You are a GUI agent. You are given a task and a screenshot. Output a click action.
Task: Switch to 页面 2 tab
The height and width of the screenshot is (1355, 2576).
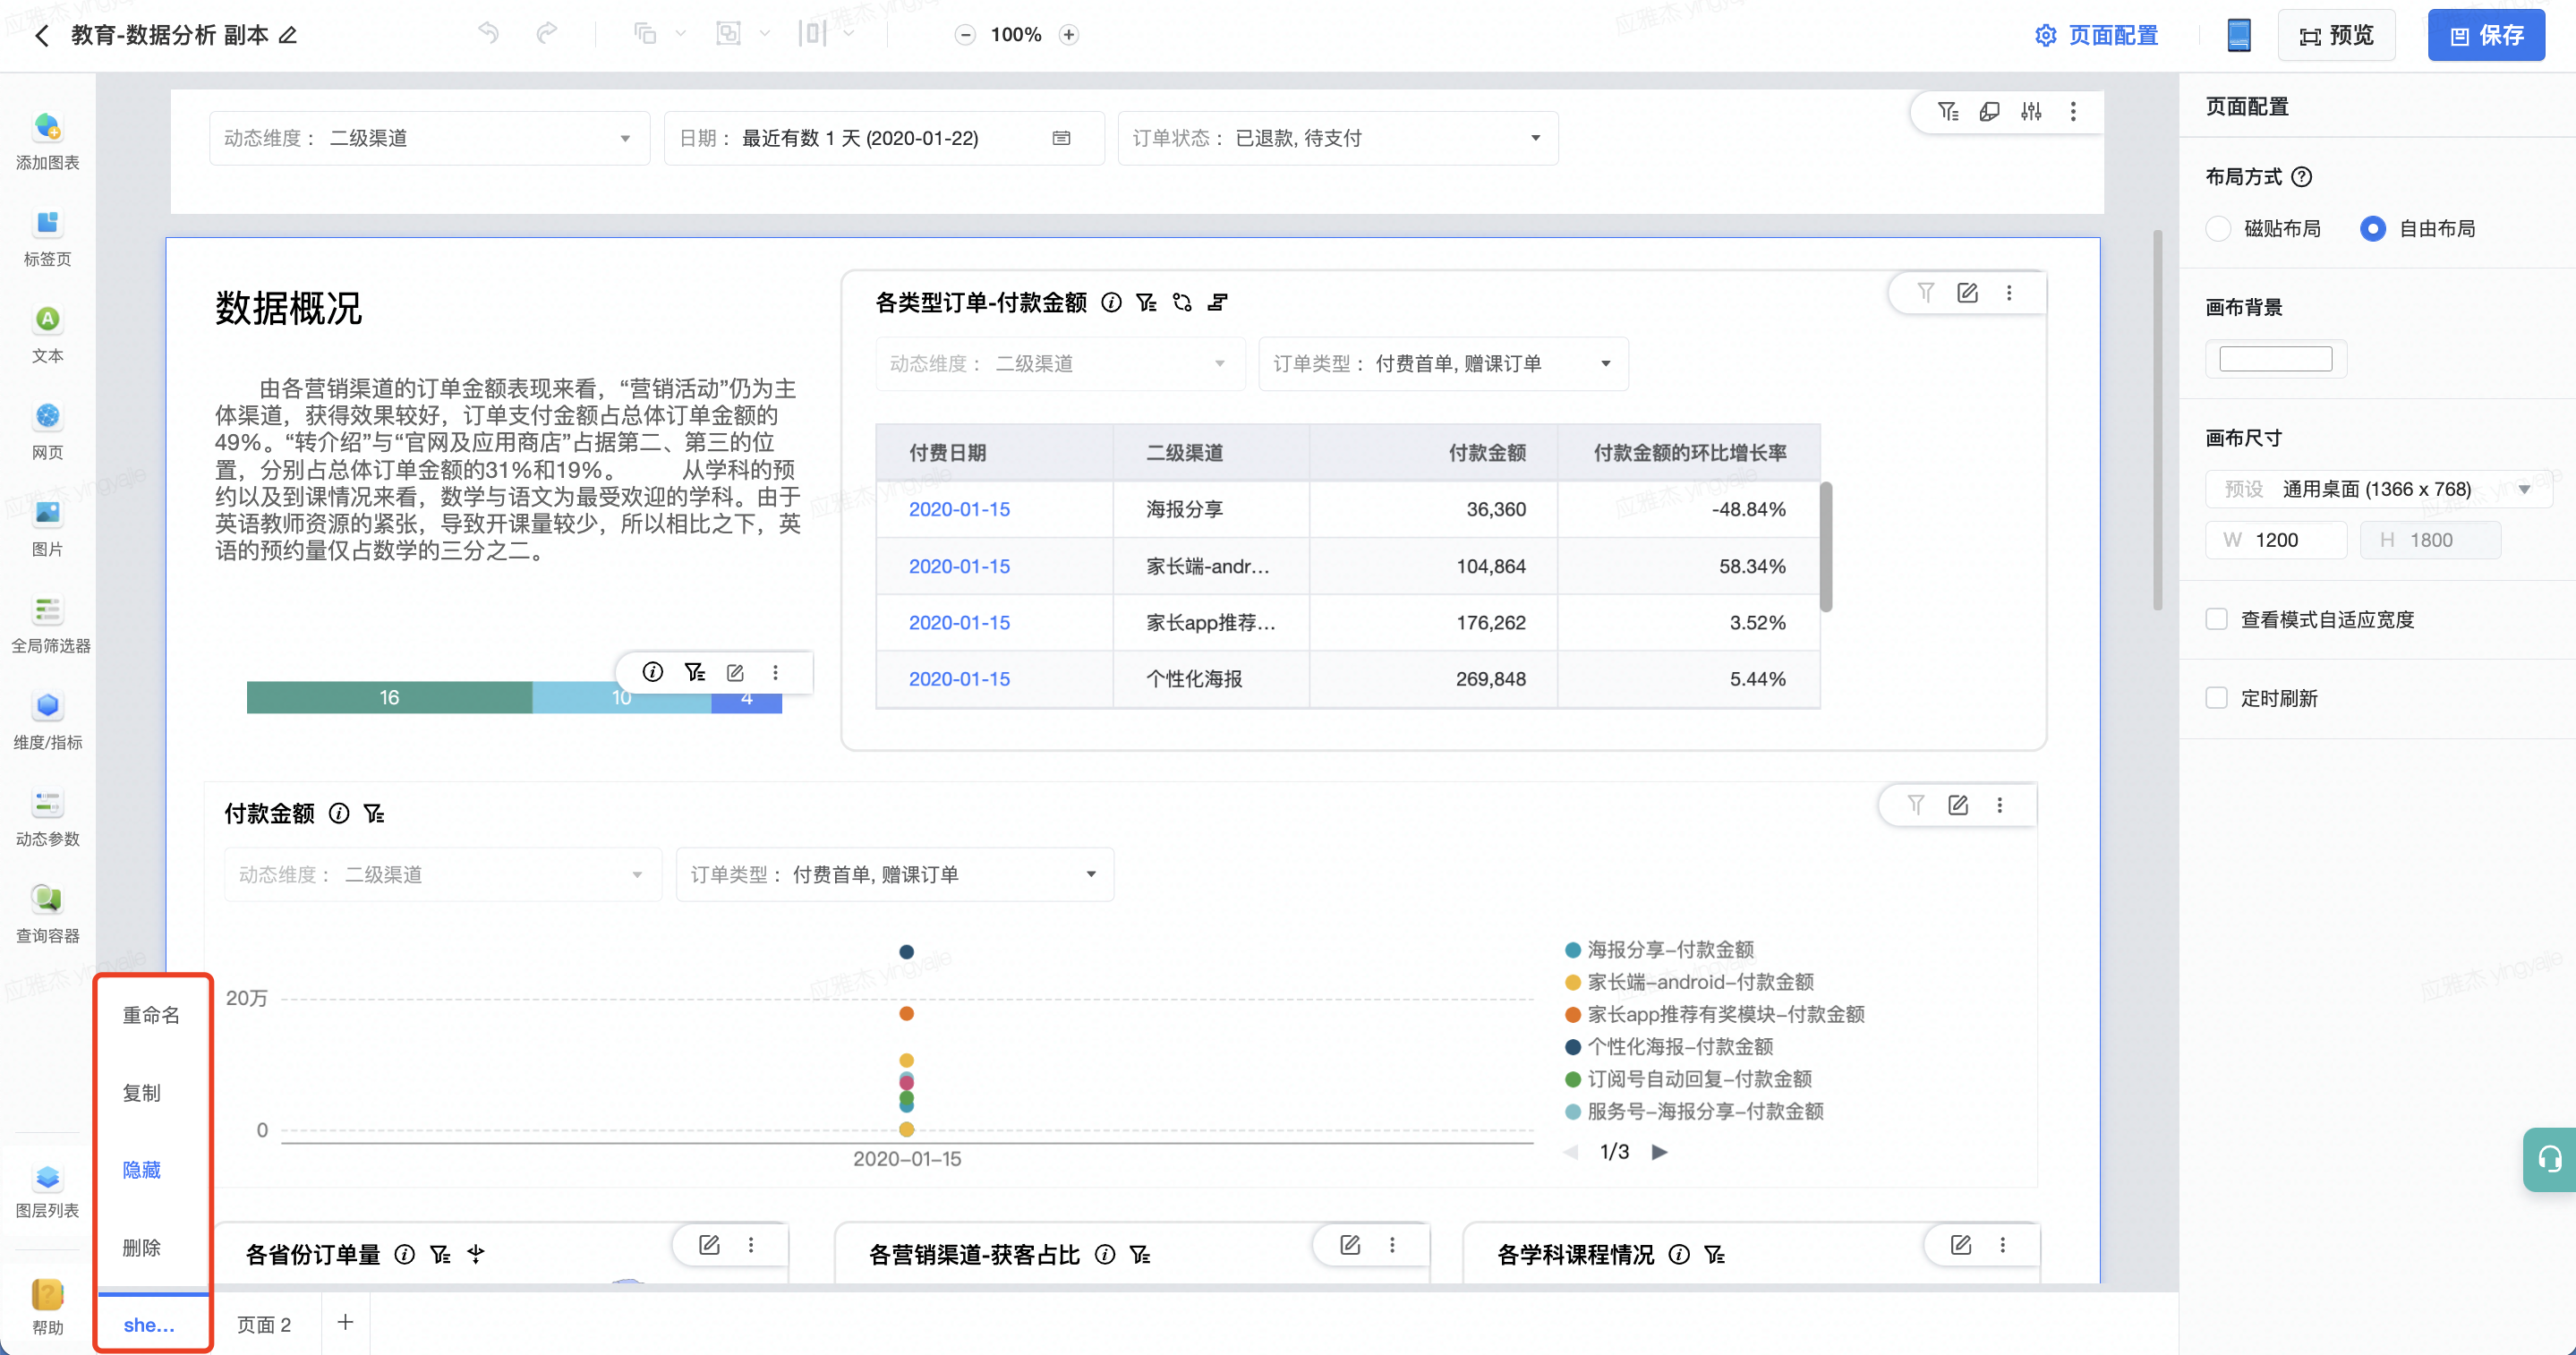tap(265, 1324)
